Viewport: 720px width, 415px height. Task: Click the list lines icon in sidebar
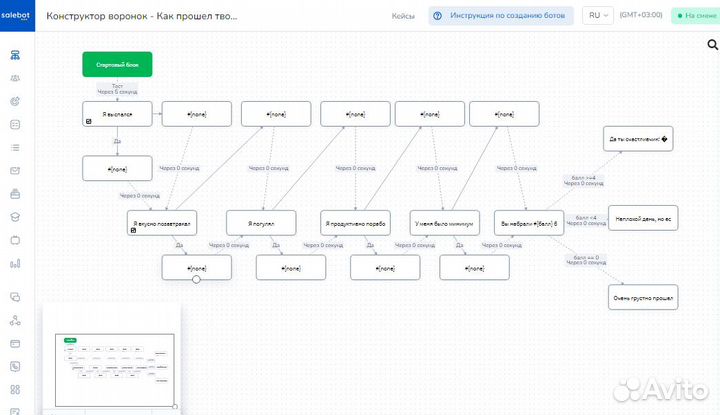pos(15,147)
